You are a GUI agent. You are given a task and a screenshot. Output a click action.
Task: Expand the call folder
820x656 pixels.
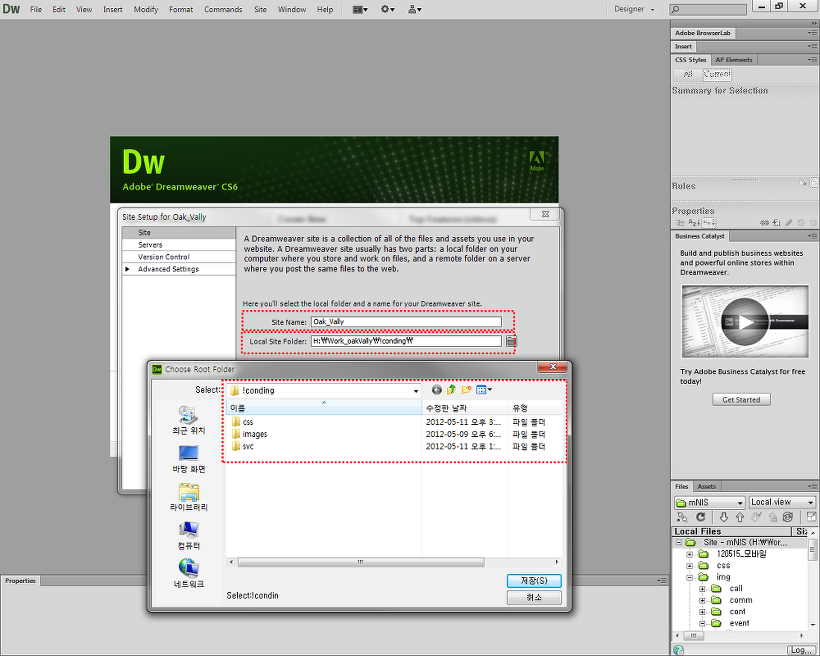(x=702, y=589)
